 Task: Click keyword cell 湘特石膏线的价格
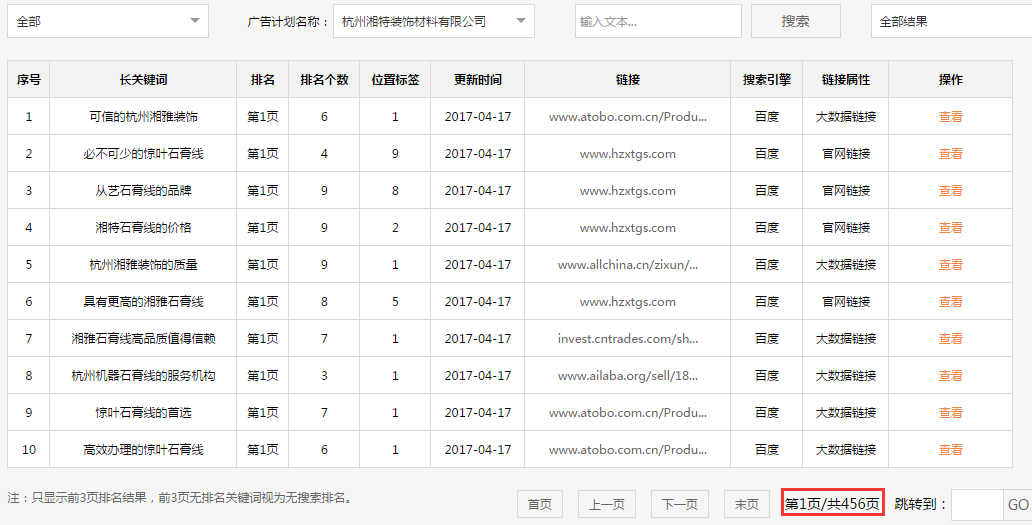pos(143,228)
